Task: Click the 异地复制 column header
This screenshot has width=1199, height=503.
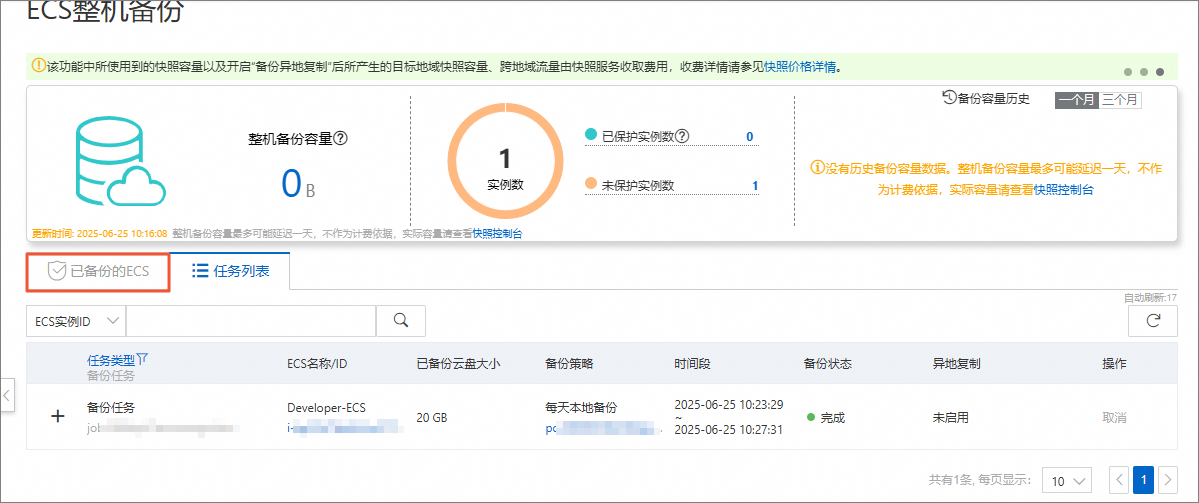Action: point(956,363)
